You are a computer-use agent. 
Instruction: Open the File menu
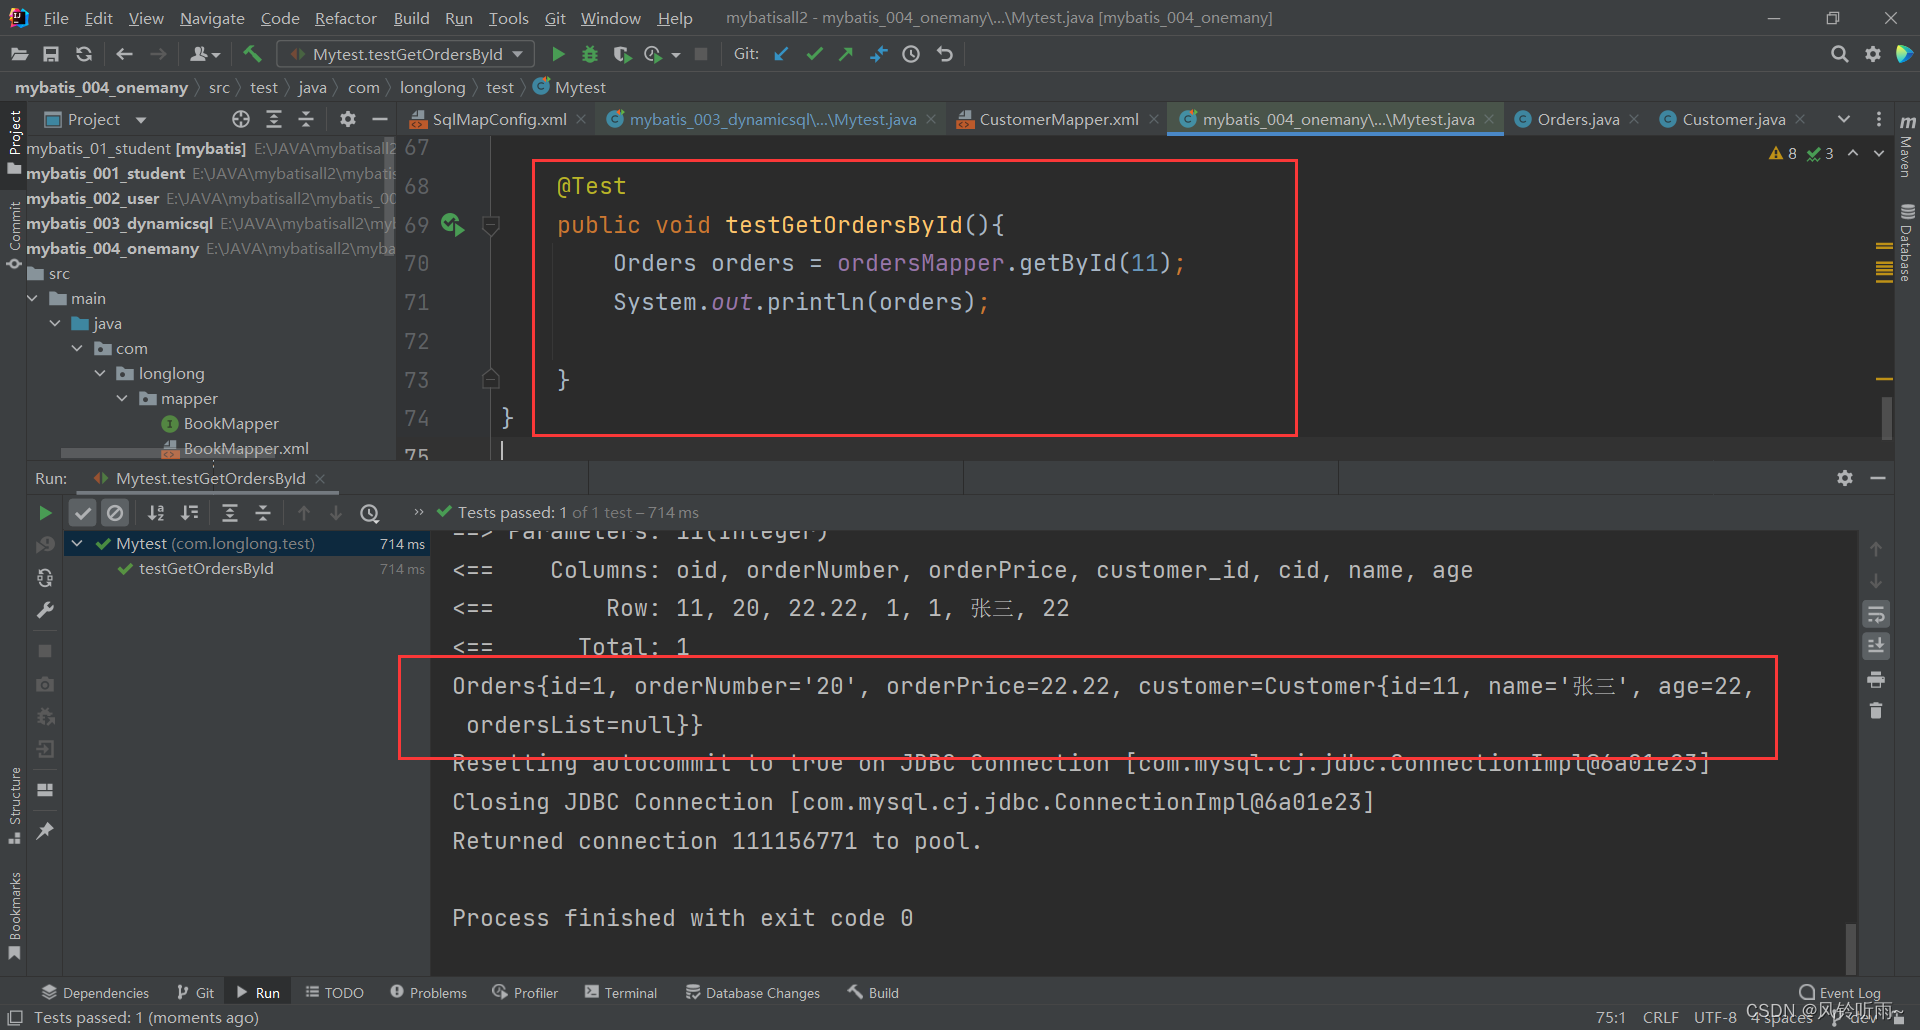coord(56,18)
